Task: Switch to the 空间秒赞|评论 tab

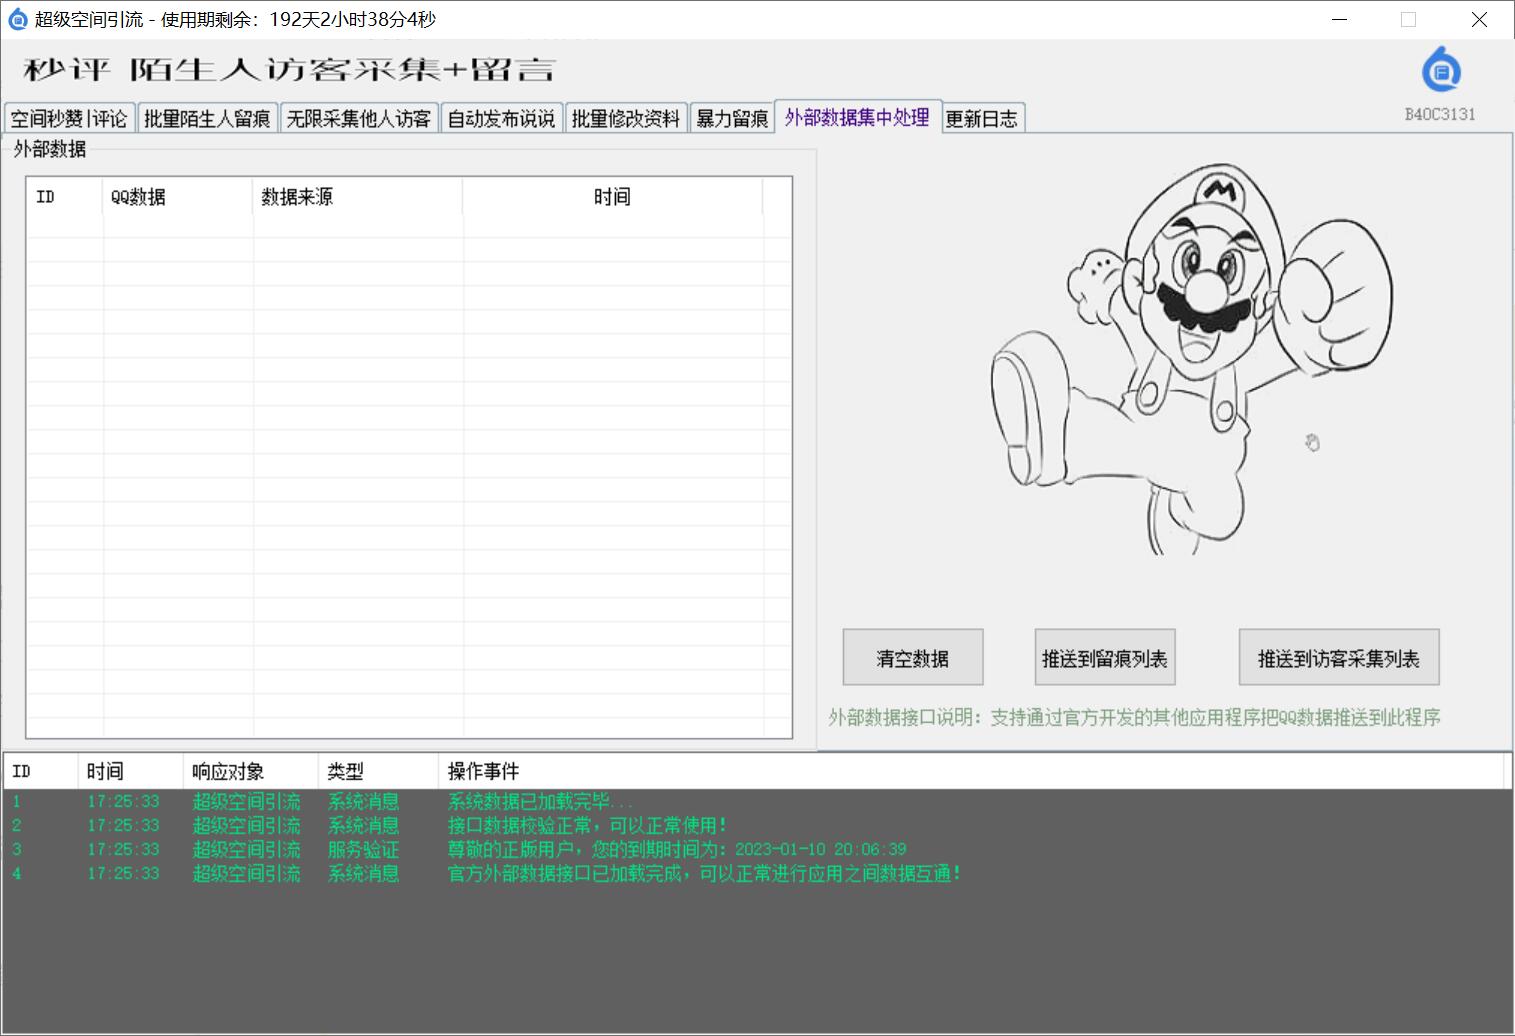Action: (x=69, y=119)
